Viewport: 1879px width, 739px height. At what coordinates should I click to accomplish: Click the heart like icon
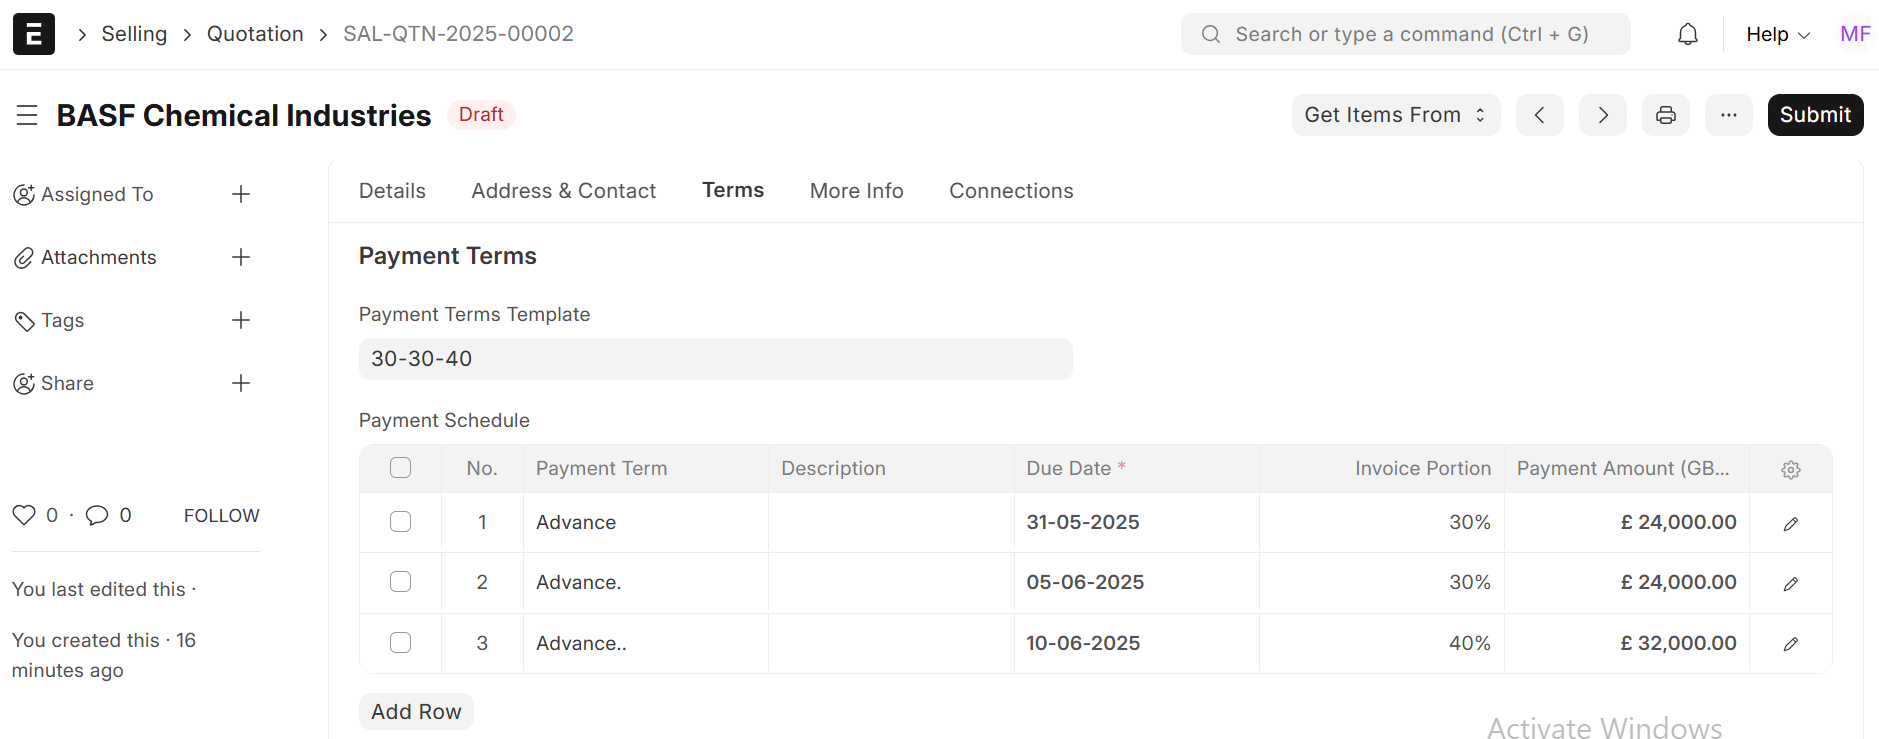pos(24,515)
